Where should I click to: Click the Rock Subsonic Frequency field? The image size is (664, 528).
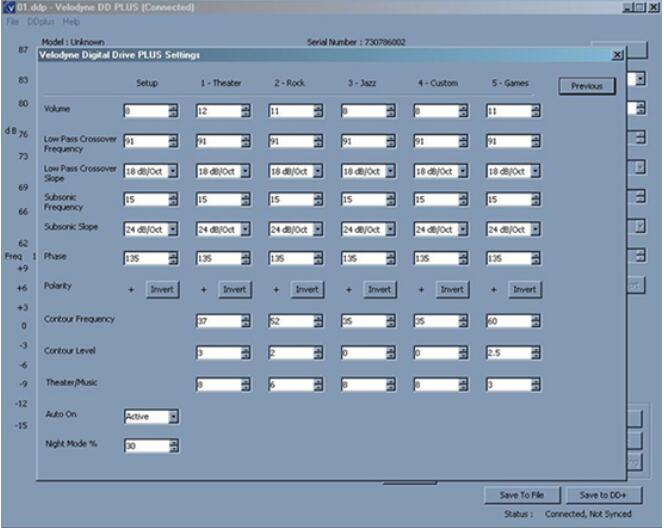(x=291, y=199)
